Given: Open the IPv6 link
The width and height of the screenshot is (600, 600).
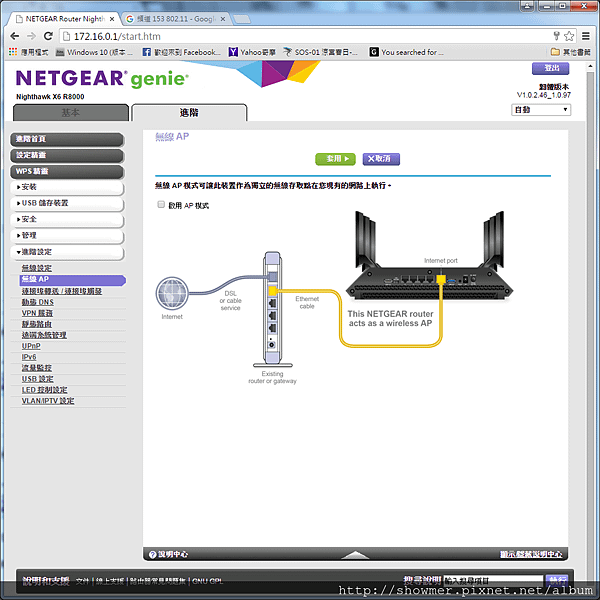Looking at the screenshot, I should click(29, 357).
